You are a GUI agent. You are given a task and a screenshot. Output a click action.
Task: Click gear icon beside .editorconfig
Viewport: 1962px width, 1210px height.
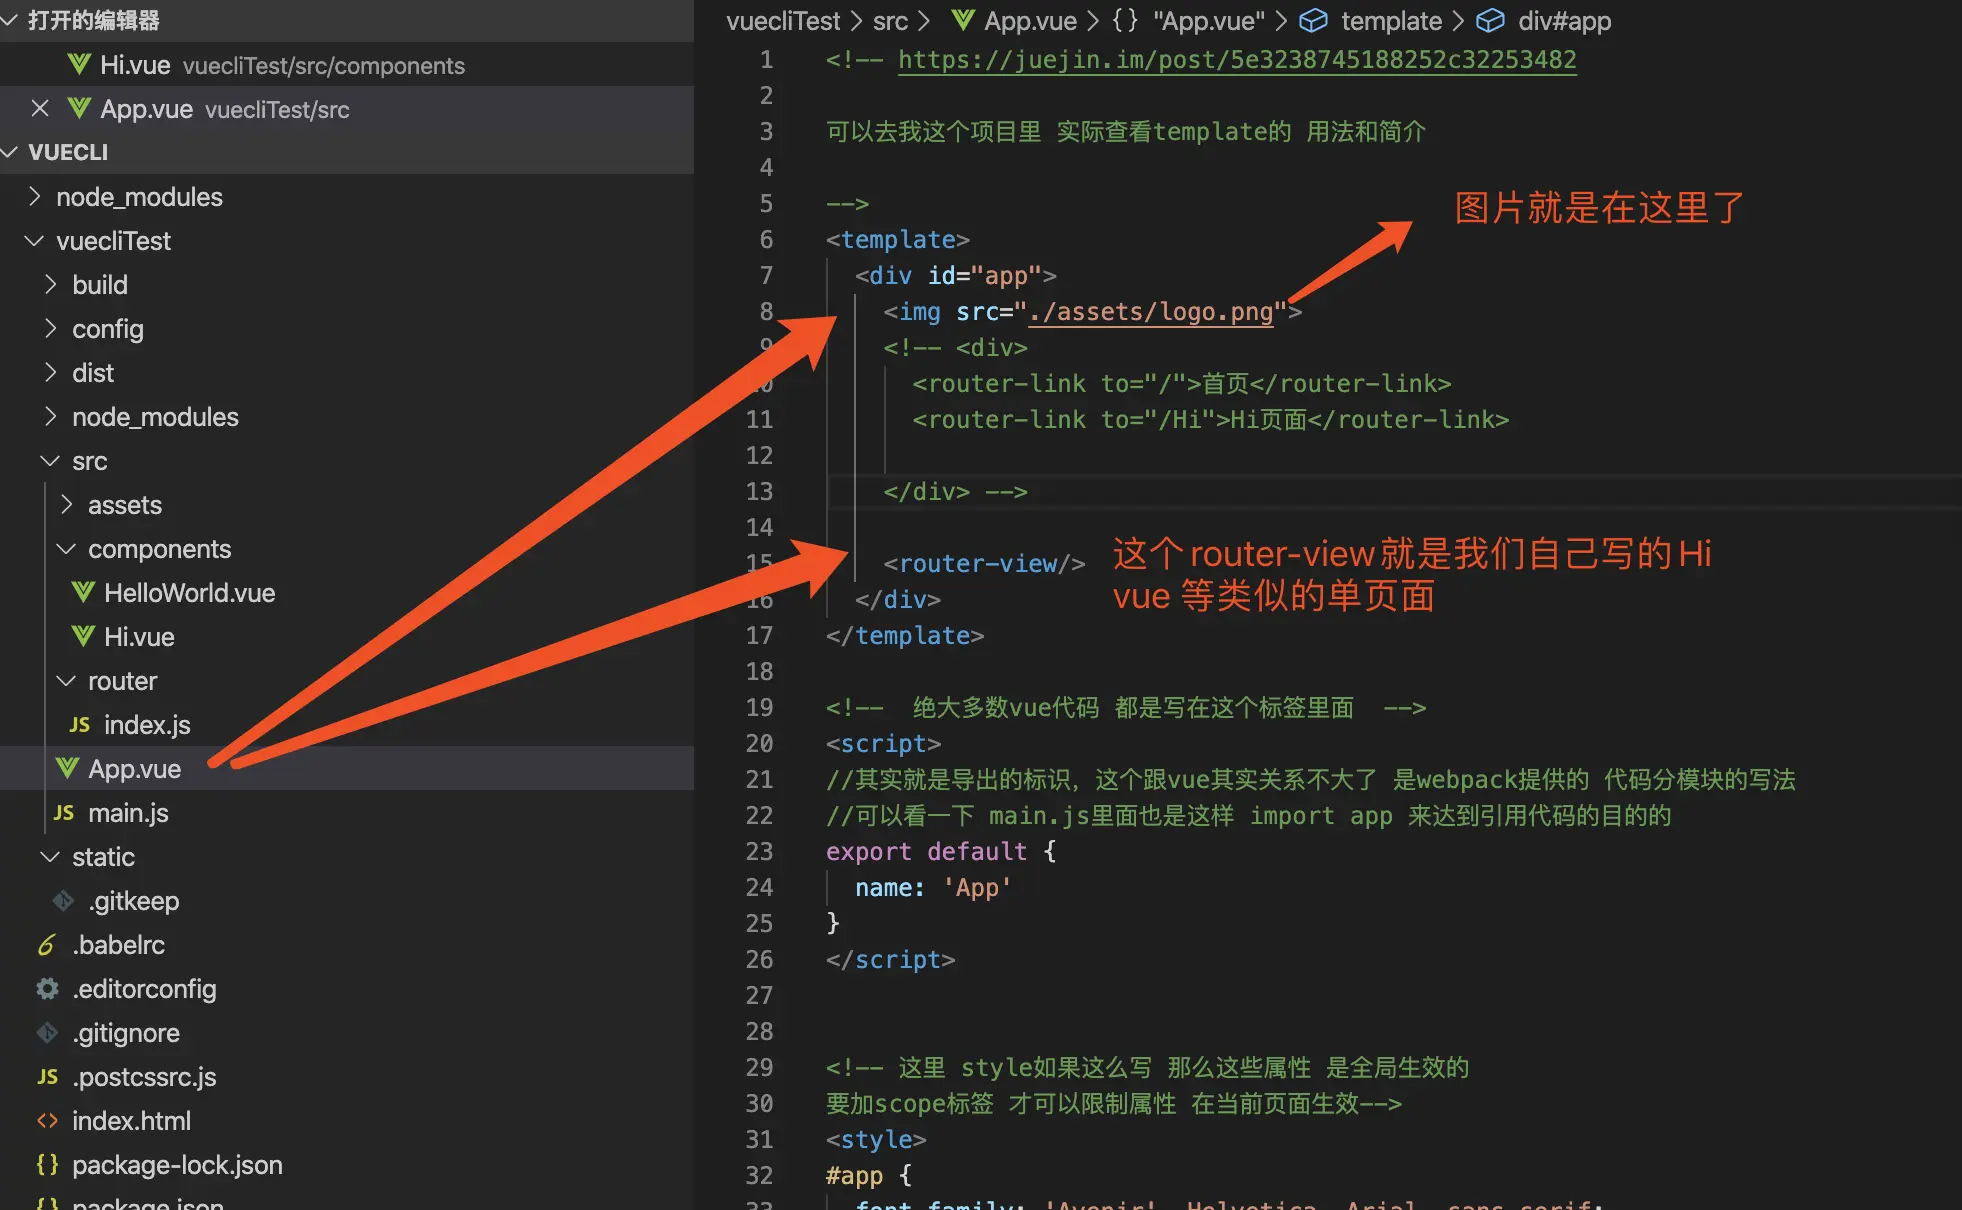[47, 989]
